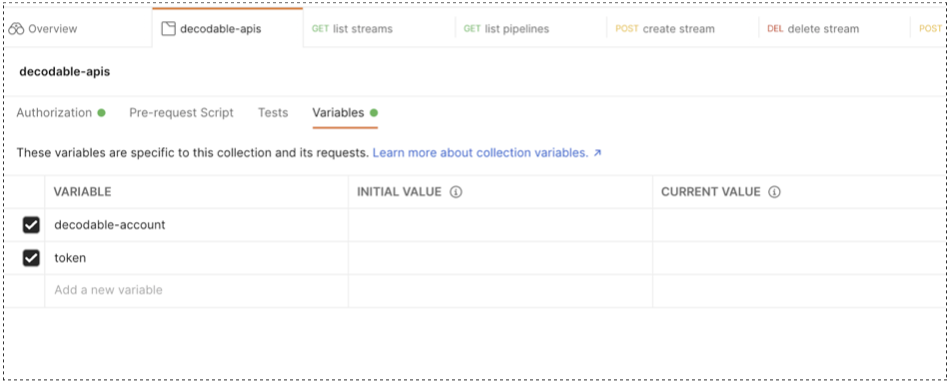The image size is (951, 384).
Task: Uncheck the token variable checkbox
Action: click(x=31, y=258)
